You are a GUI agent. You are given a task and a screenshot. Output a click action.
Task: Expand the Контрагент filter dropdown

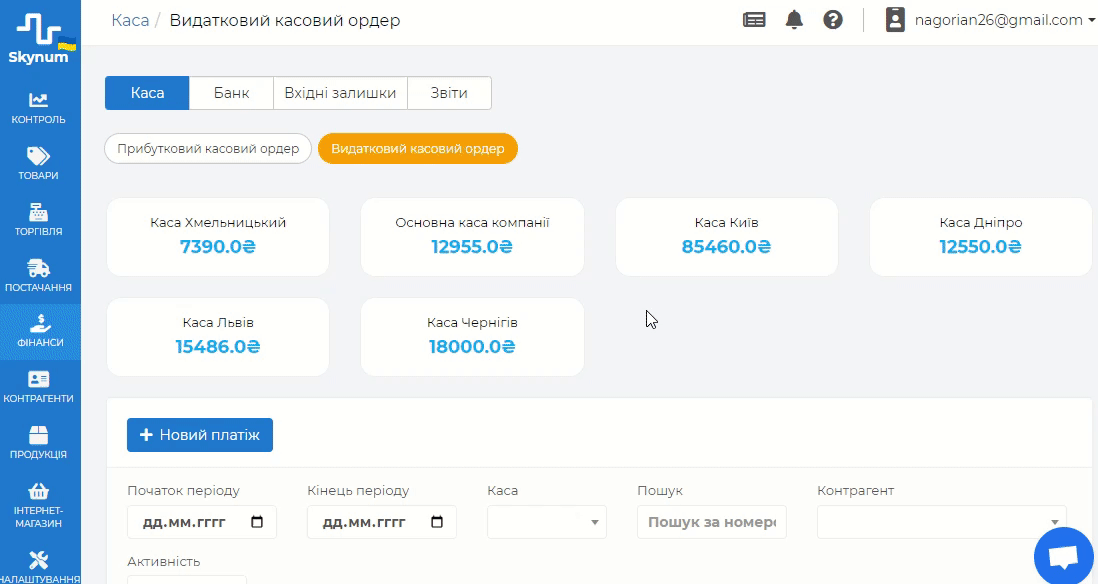(x=941, y=522)
